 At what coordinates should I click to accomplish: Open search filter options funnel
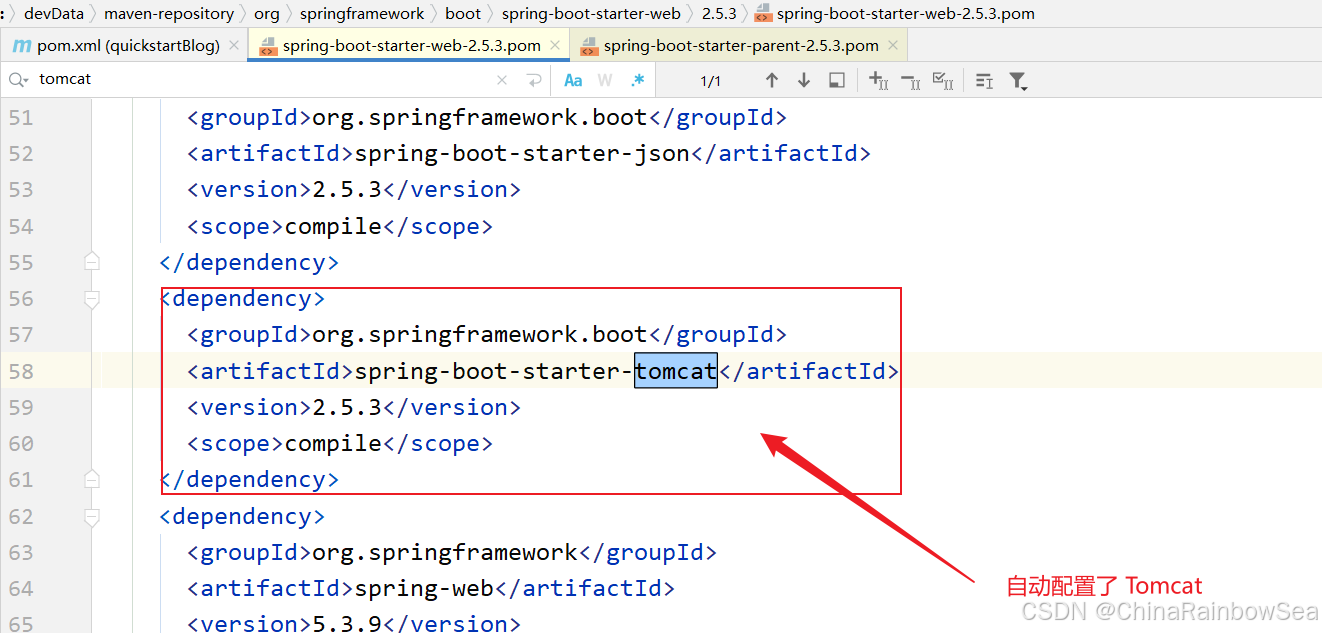click(x=1018, y=80)
